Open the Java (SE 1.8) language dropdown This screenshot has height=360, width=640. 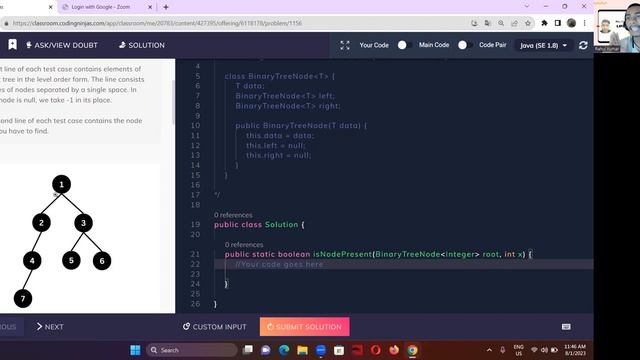click(543, 45)
